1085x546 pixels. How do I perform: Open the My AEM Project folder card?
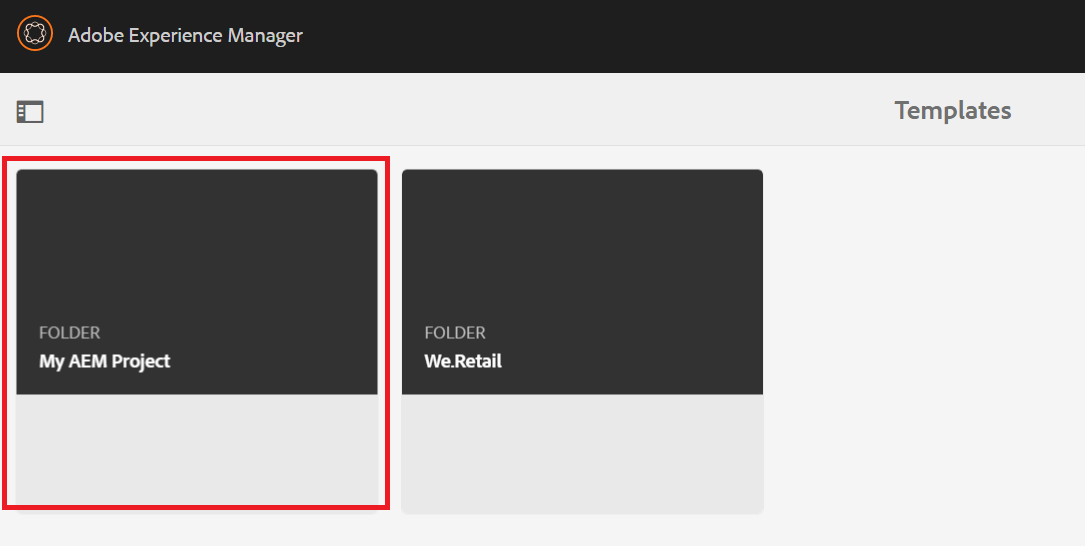[x=197, y=341]
